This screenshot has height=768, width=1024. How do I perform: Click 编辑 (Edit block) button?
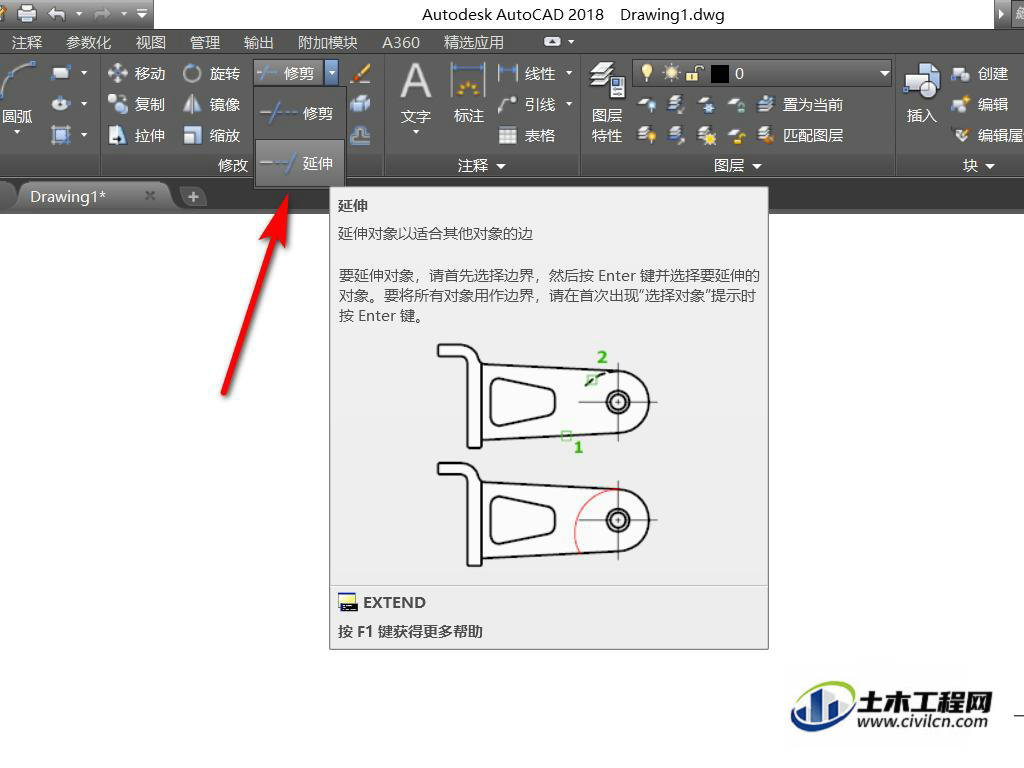[980, 104]
